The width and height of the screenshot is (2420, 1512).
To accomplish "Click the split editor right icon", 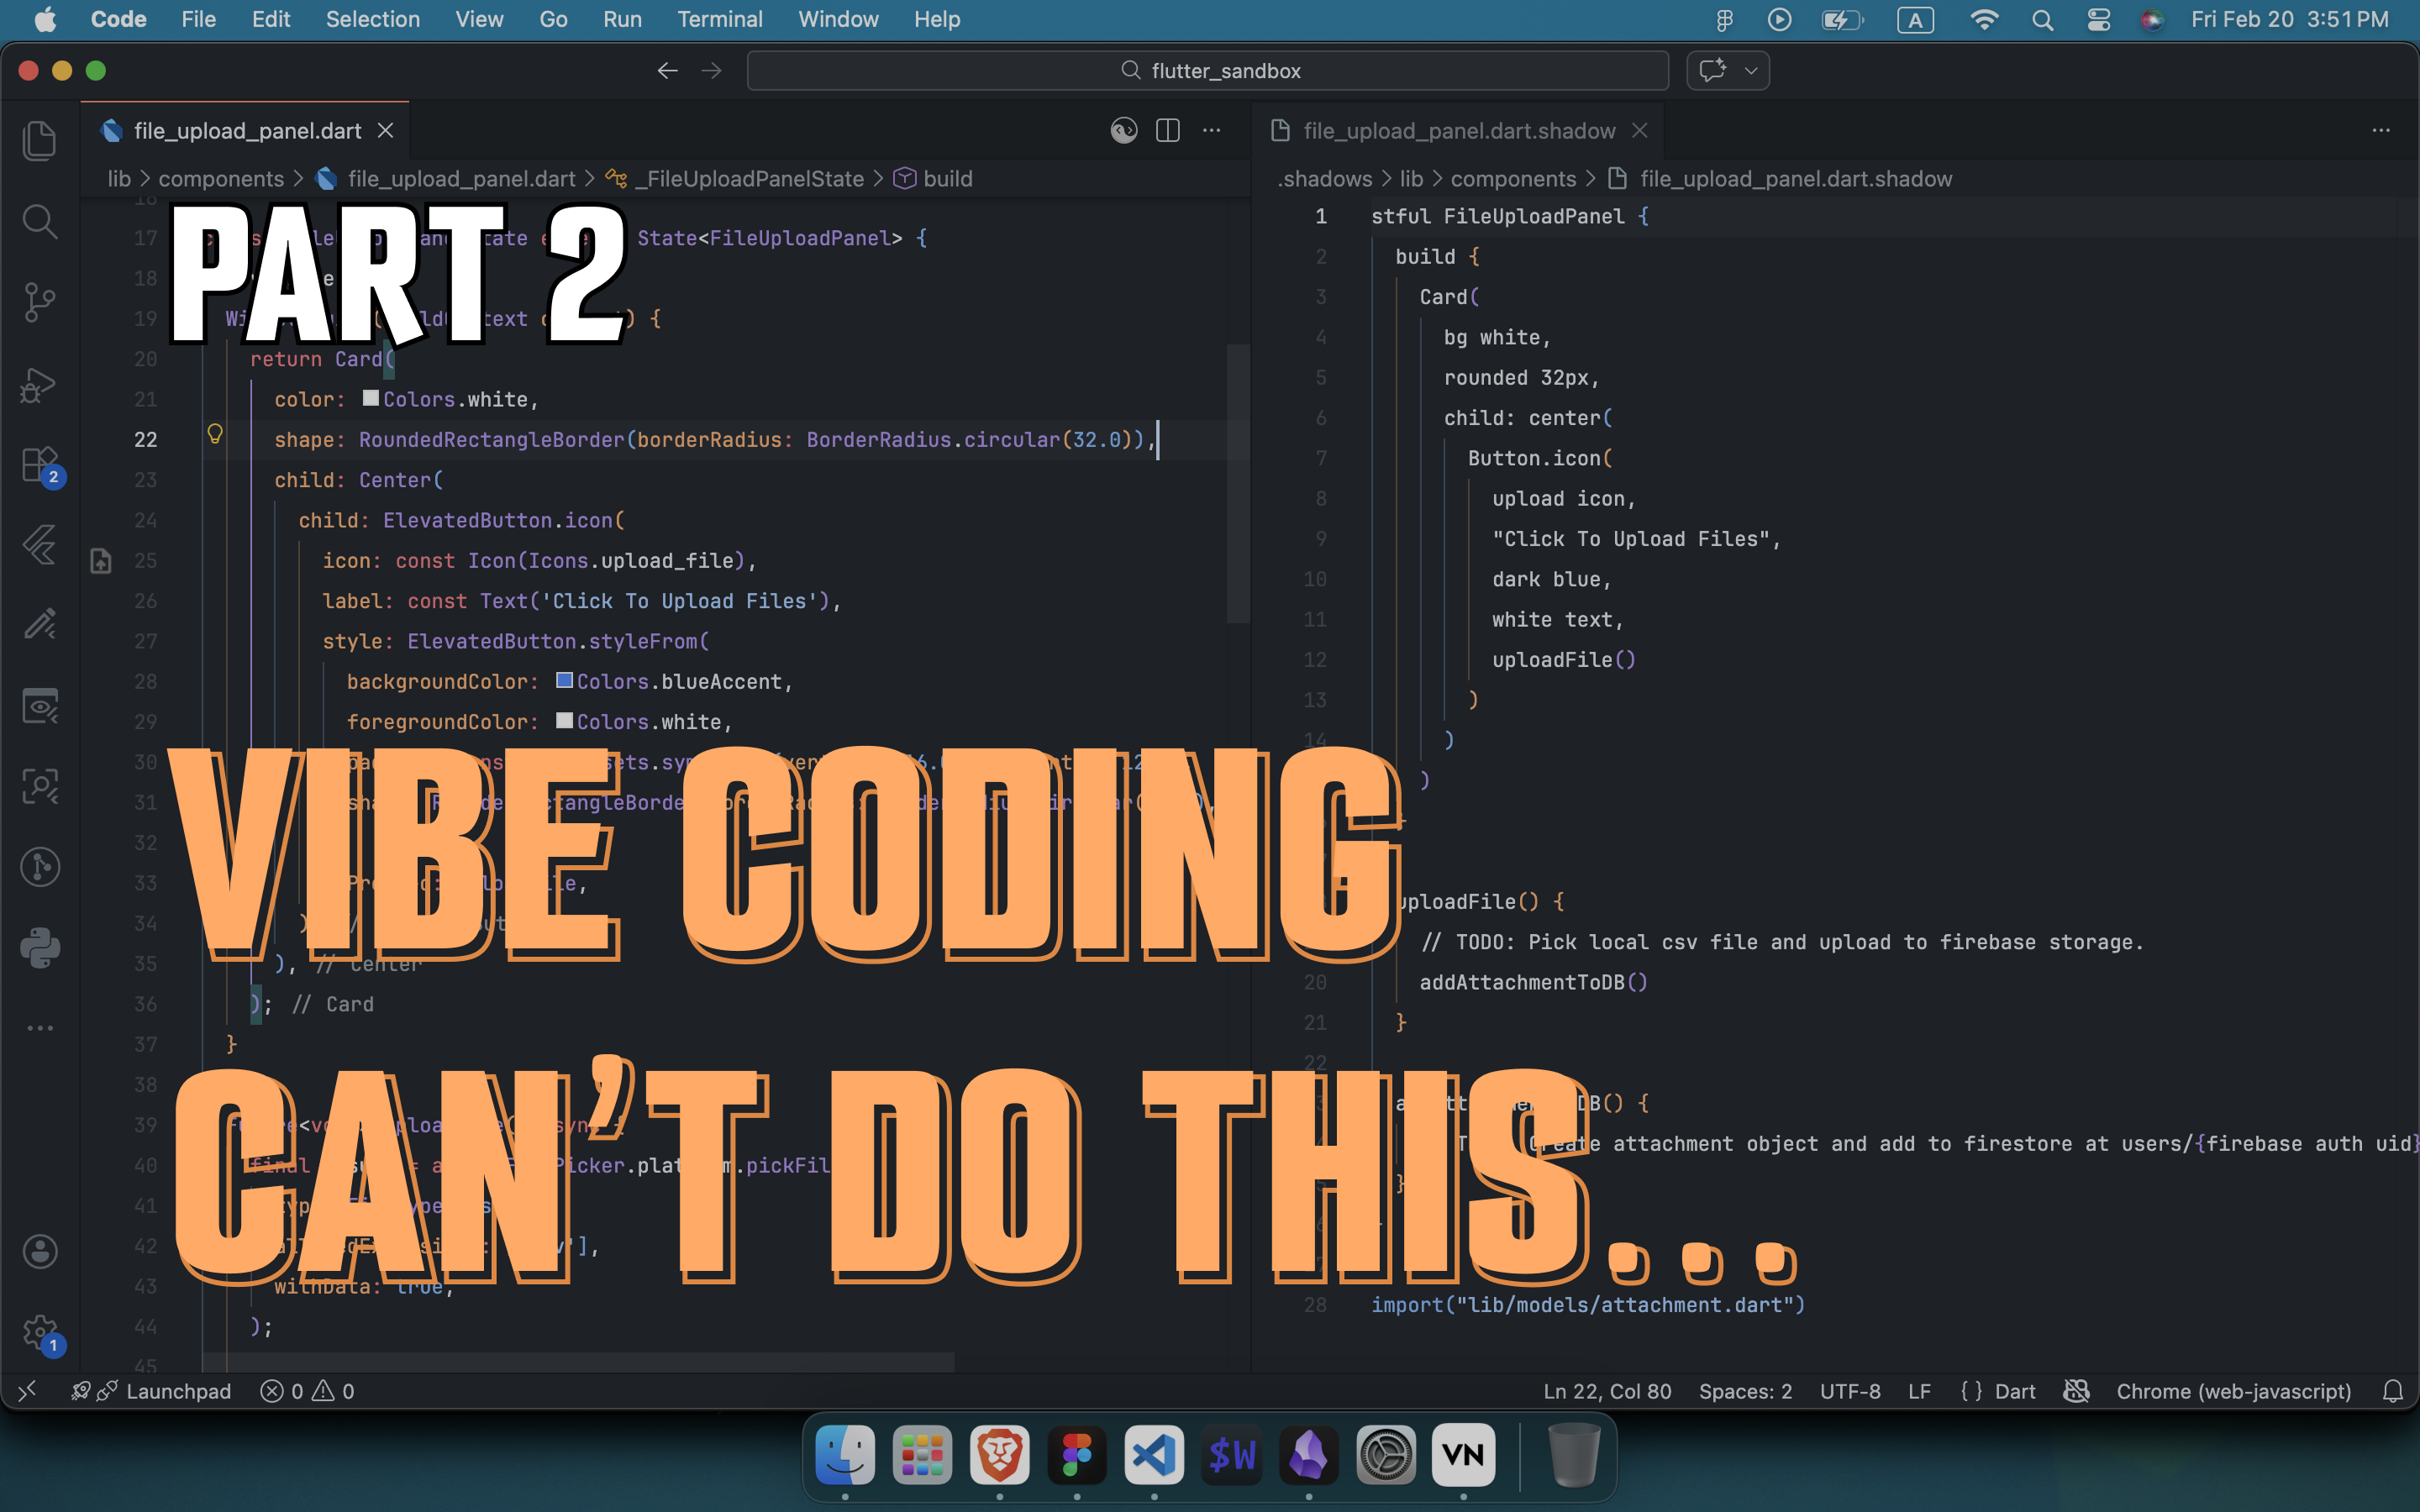I will pyautogui.click(x=1167, y=131).
